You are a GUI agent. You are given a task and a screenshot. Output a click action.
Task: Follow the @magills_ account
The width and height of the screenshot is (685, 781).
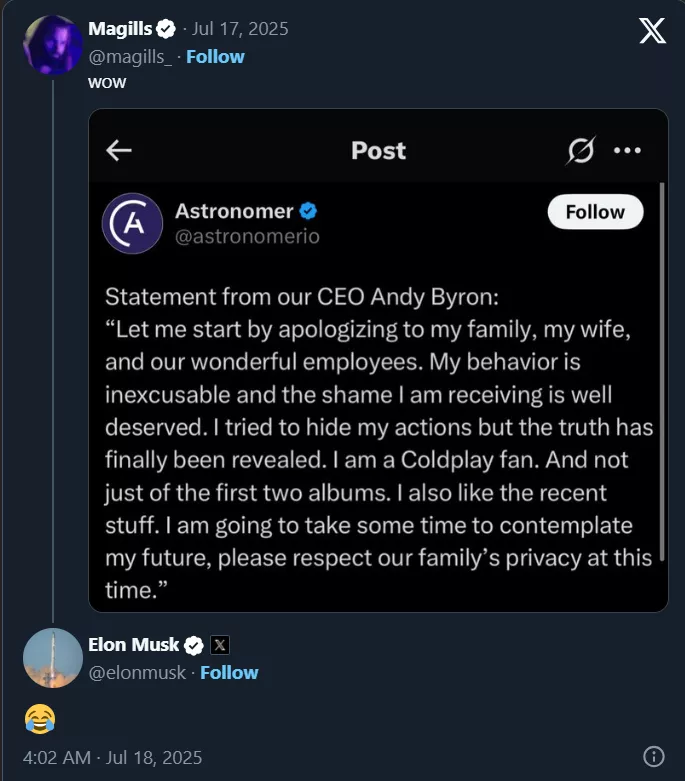point(215,56)
